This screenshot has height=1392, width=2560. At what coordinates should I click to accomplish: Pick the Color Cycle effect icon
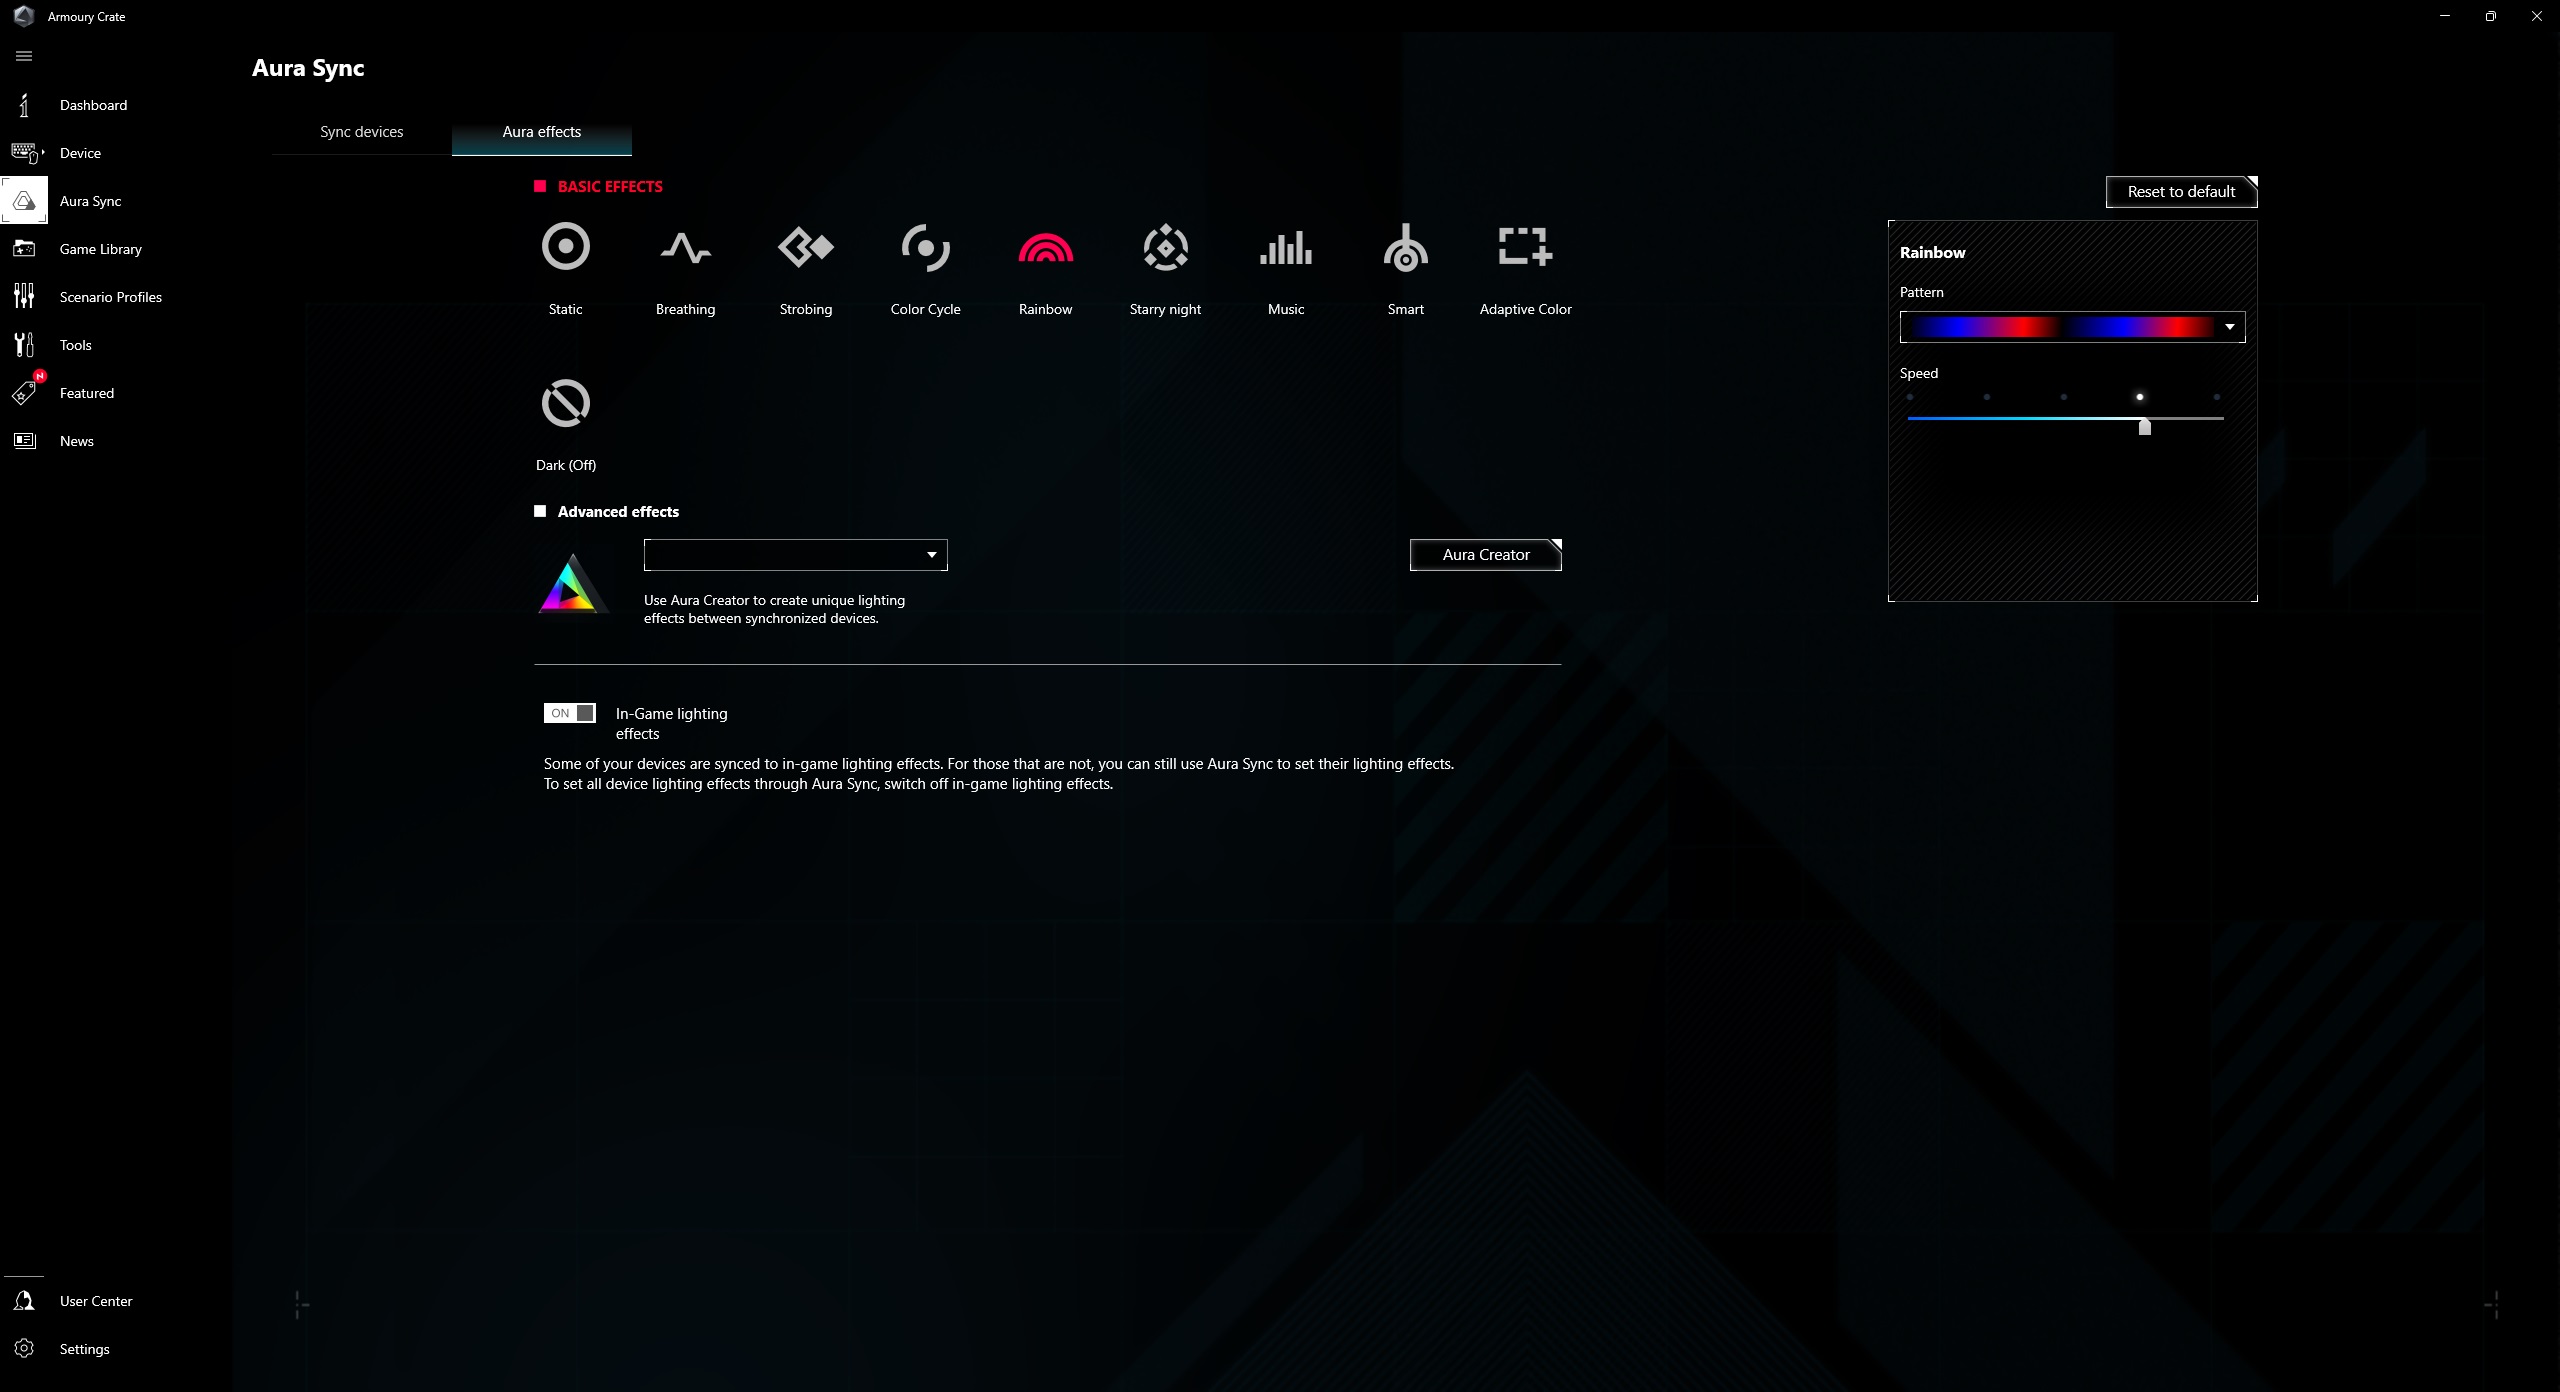point(926,247)
